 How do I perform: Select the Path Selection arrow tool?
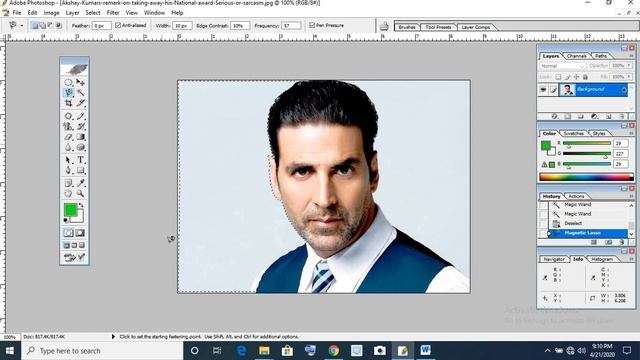[68, 160]
